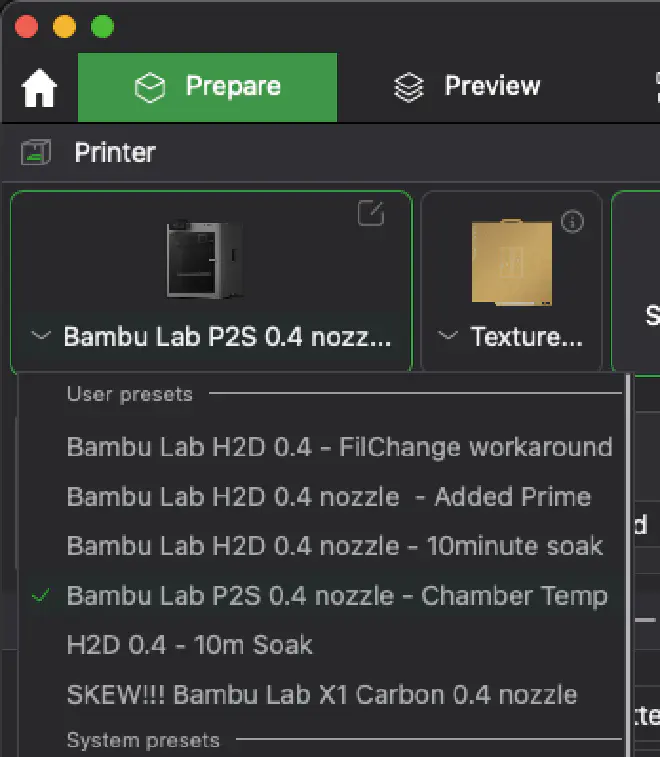This screenshot has width=660, height=757.
Task: Select checked P2S 0.4 nozzle Chamber Temp preset
Action: pyautogui.click(x=336, y=596)
